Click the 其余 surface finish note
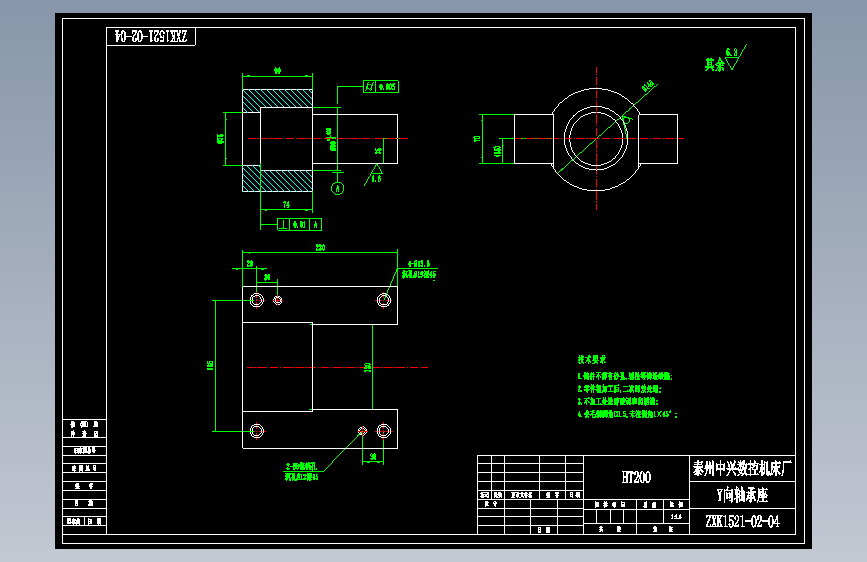This screenshot has width=867, height=562. click(x=714, y=65)
